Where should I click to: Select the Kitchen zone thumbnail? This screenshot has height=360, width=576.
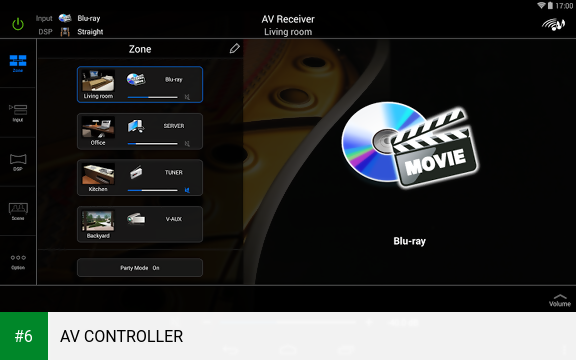pyautogui.click(x=98, y=174)
